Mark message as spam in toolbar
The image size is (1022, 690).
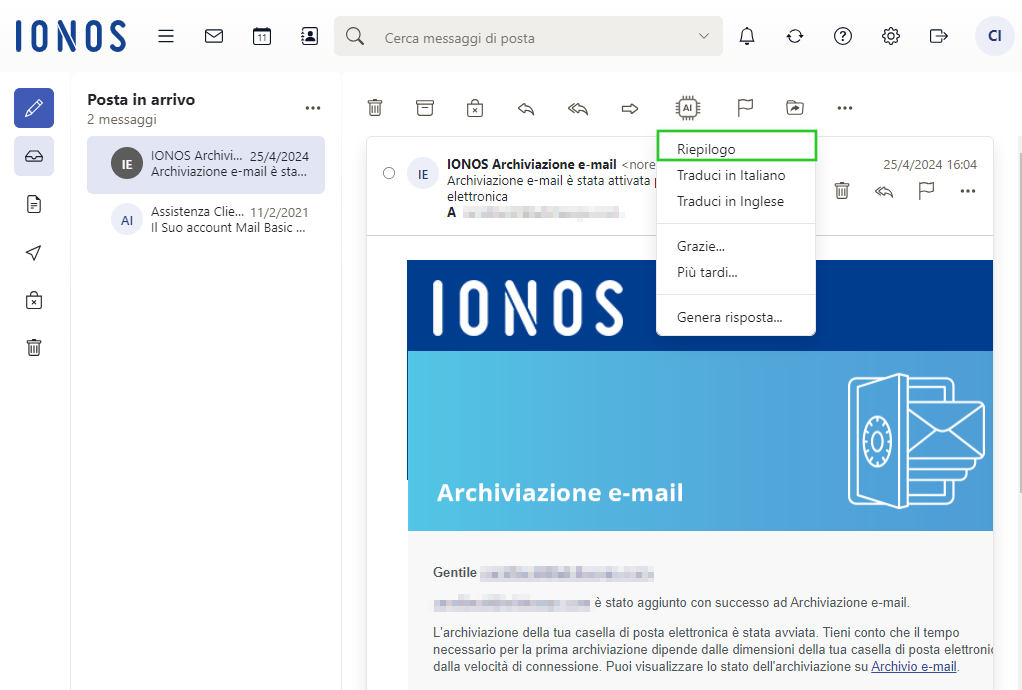475,108
